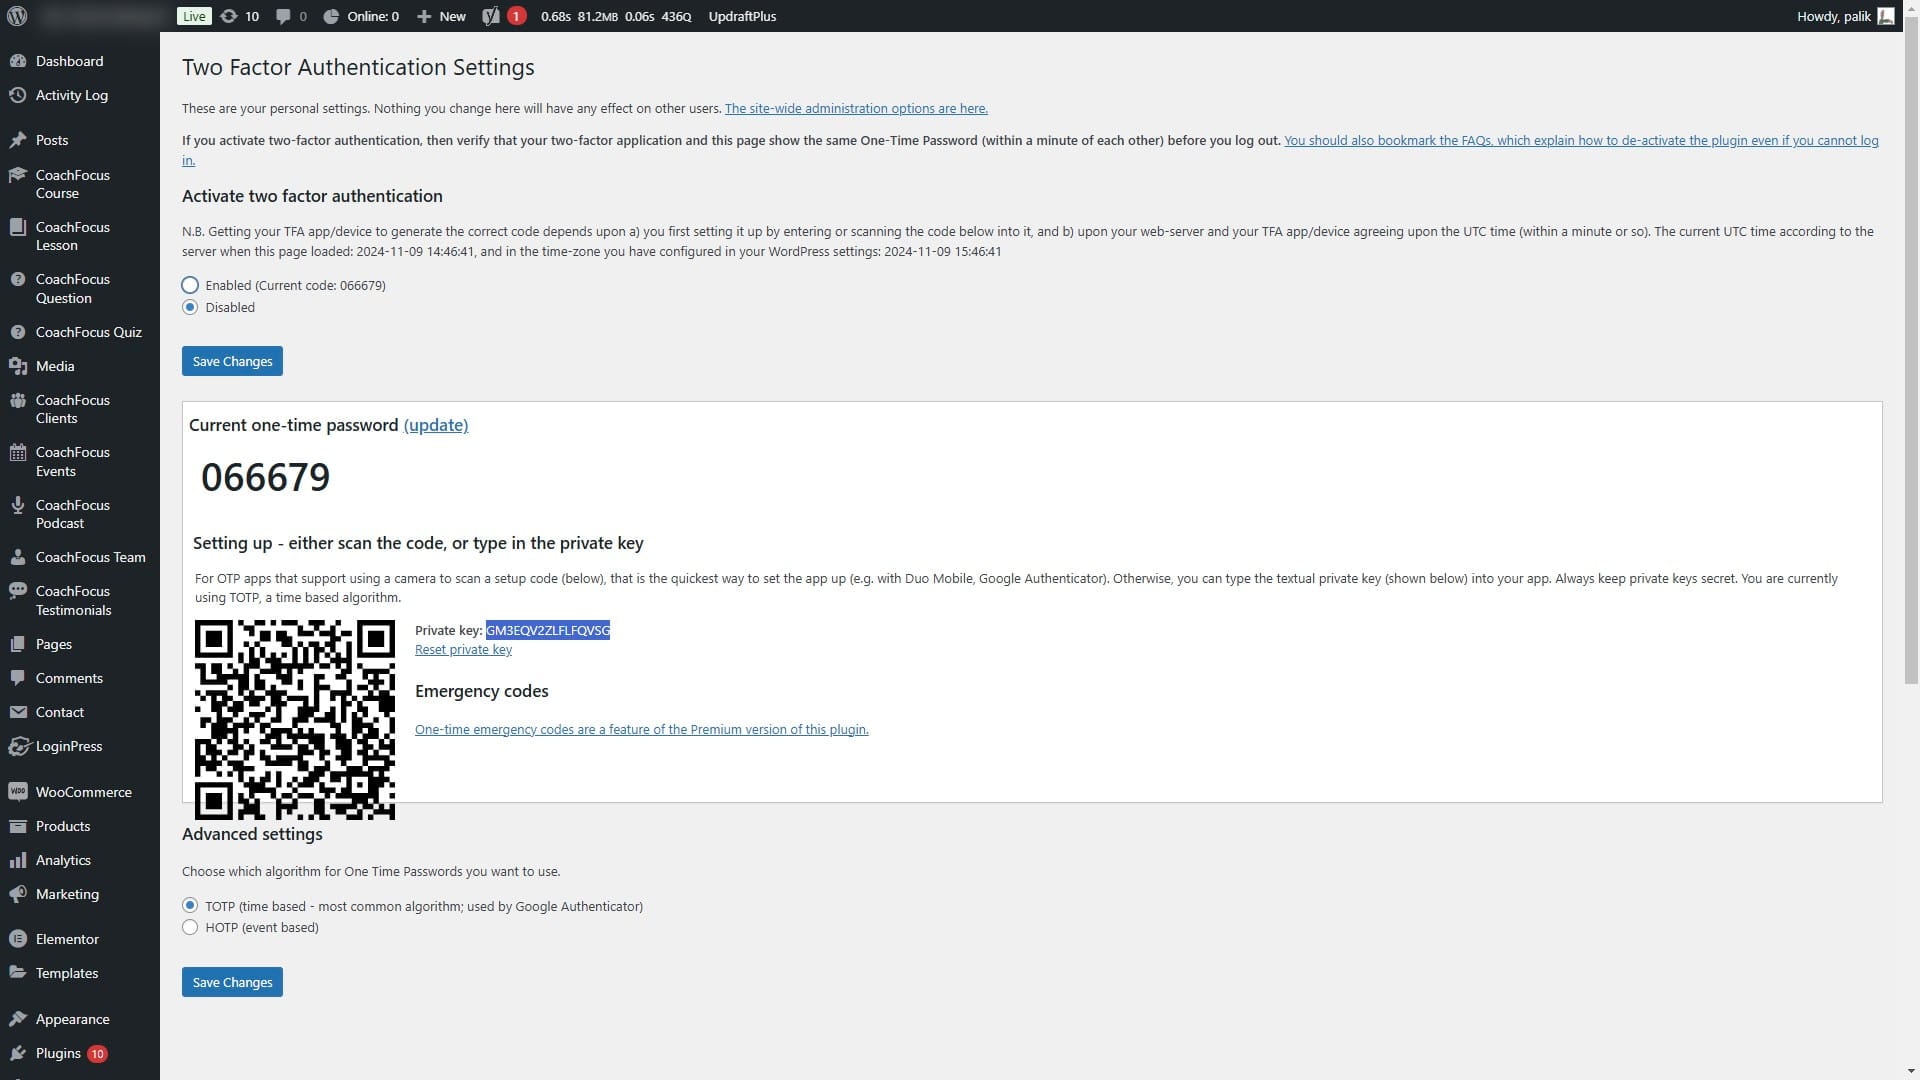Viewport: 1920px width, 1080px height.
Task: Select the HOTP event based algorithm
Action: (x=190, y=927)
